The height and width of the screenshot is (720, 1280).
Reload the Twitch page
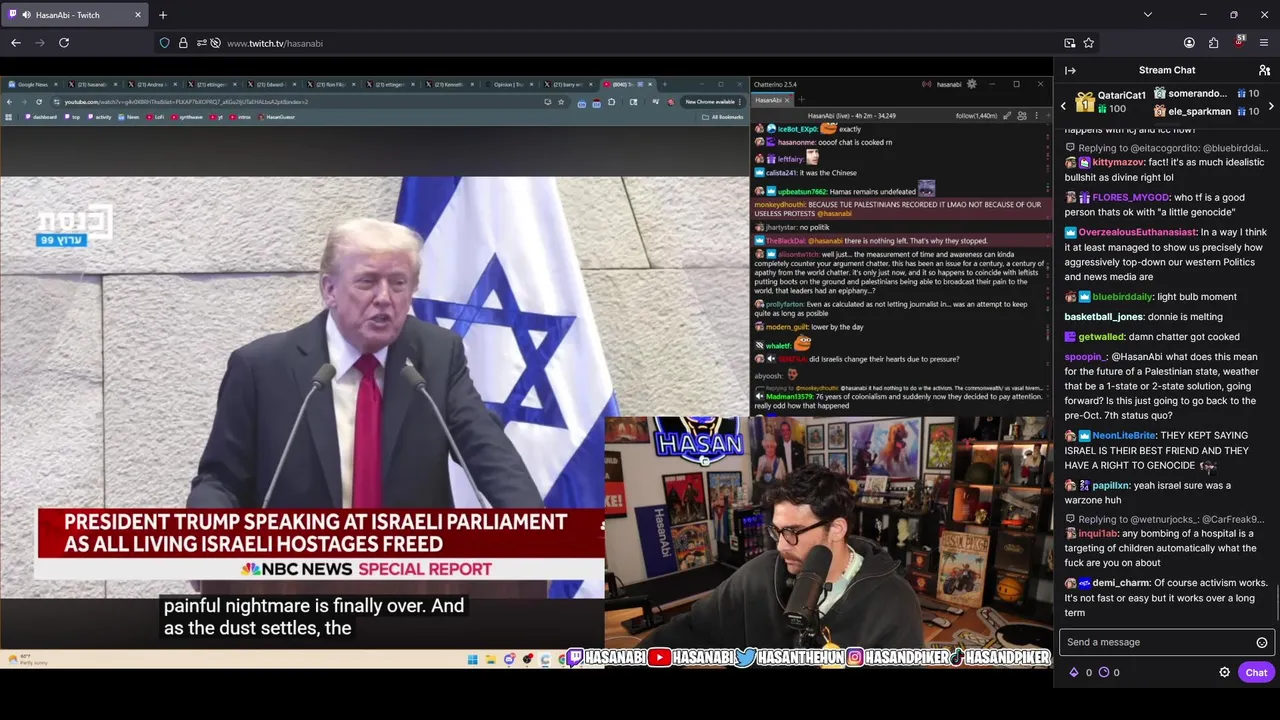click(64, 43)
